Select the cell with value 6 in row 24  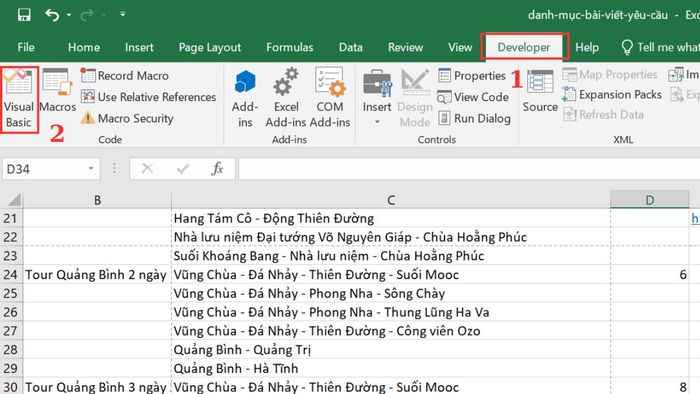[x=650, y=274]
